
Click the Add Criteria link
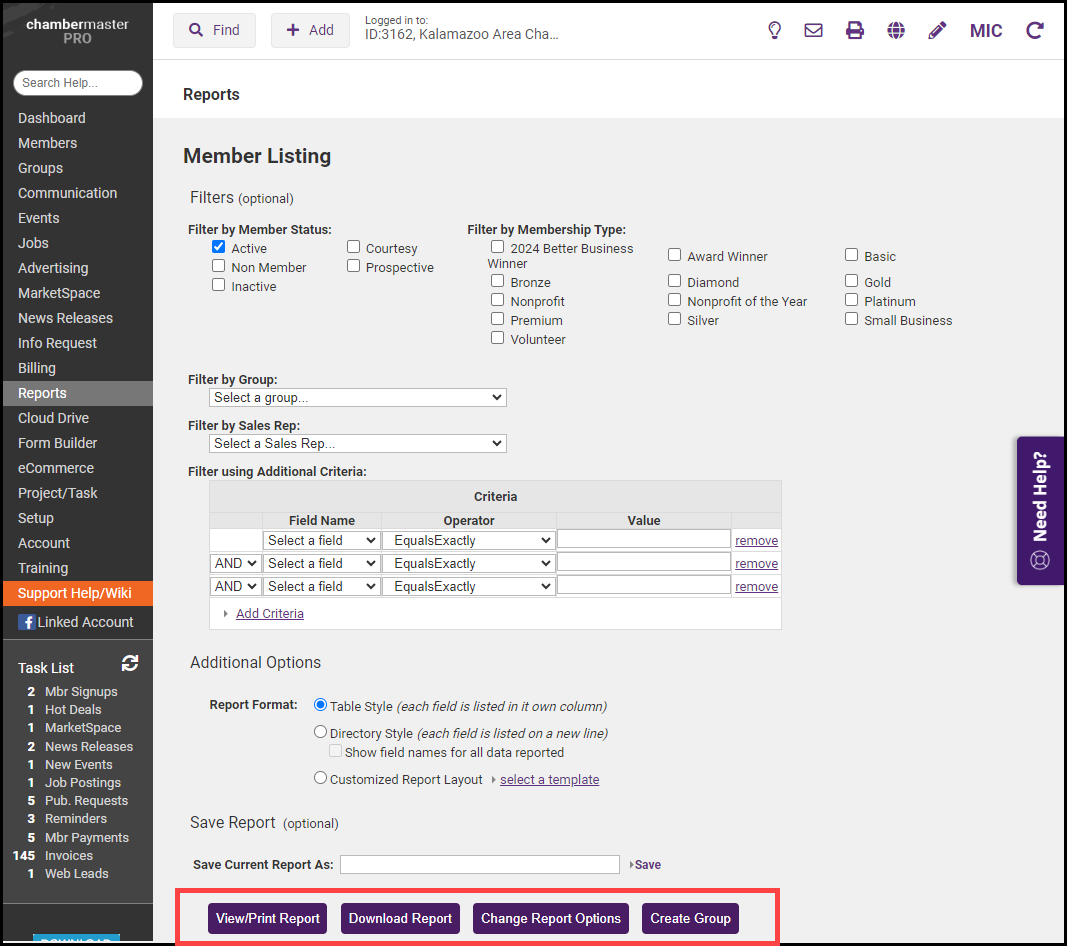(x=270, y=614)
